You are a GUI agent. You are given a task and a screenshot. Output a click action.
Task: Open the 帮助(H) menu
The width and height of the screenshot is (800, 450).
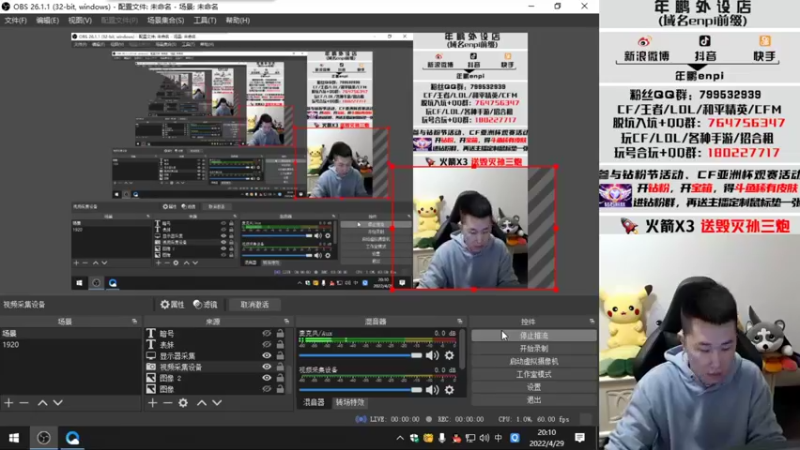point(238,20)
